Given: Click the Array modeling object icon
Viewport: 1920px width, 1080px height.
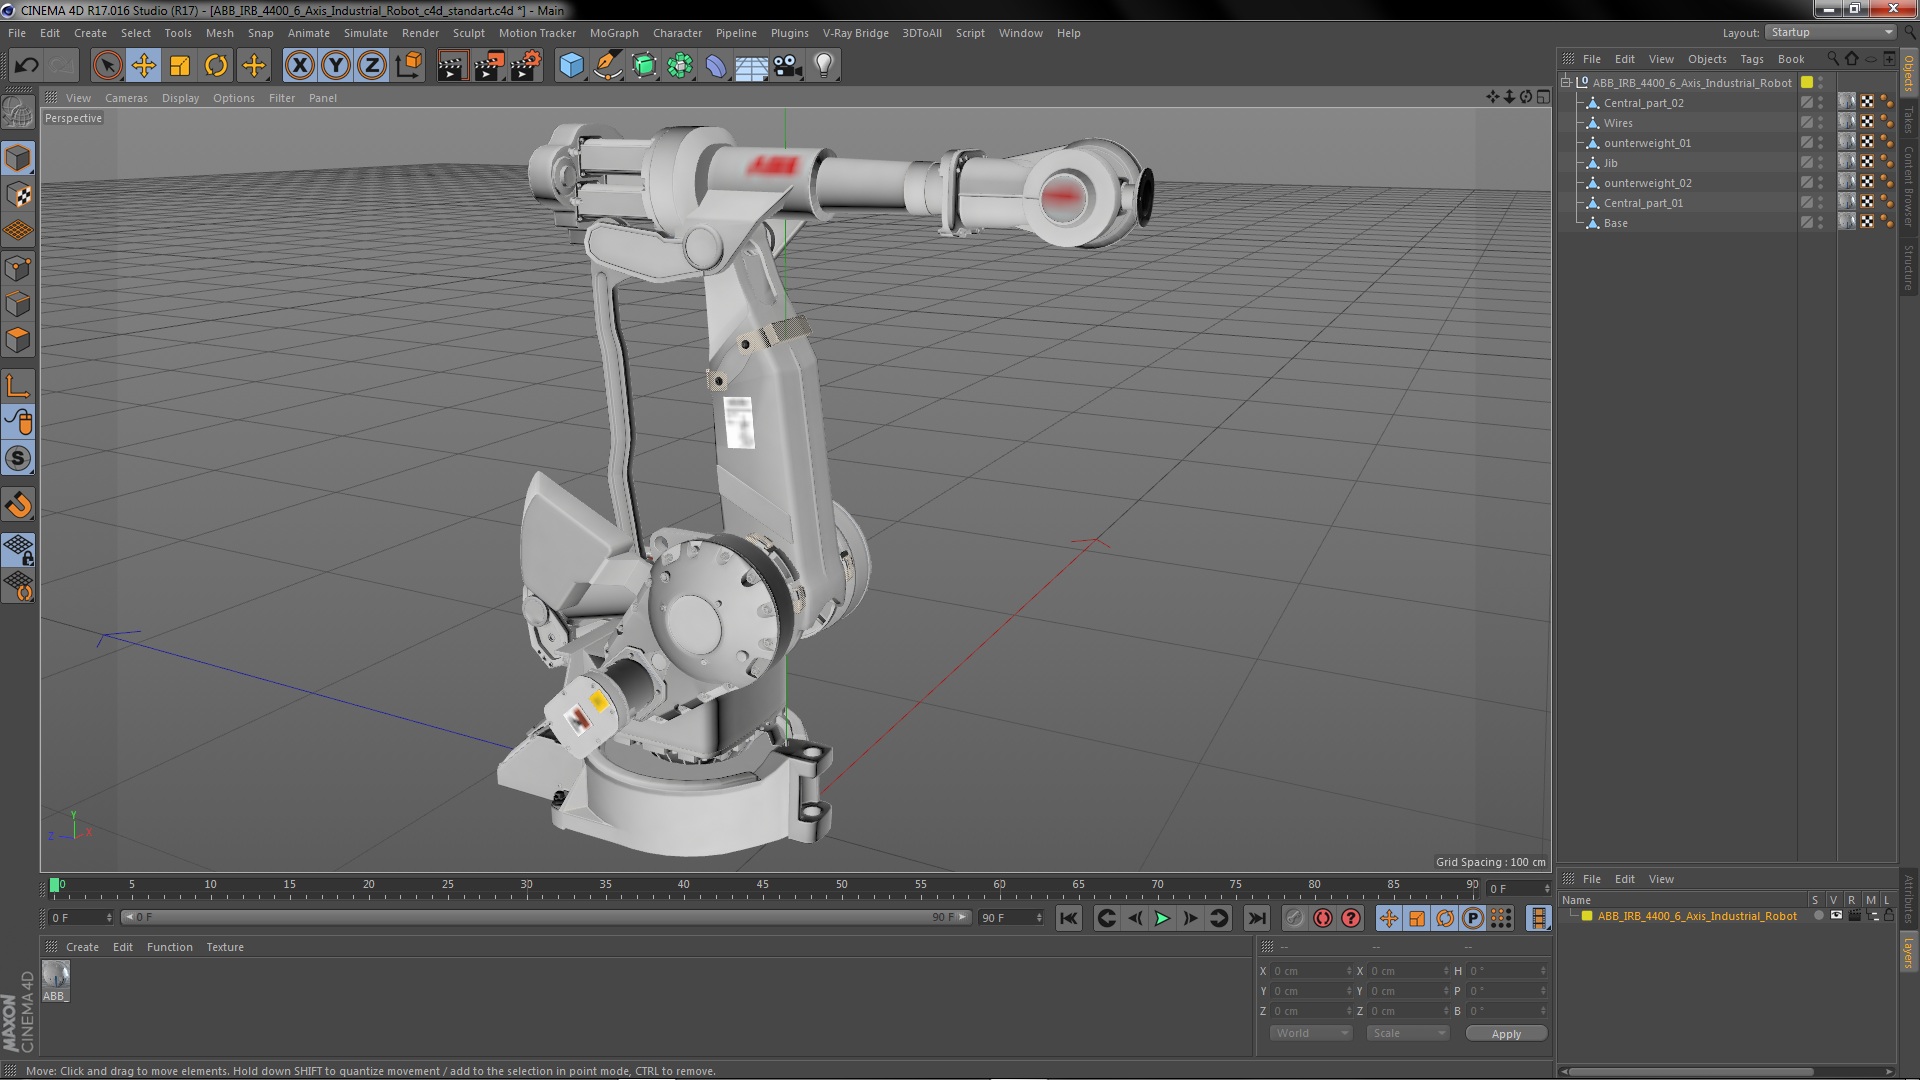Looking at the screenshot, I should point(680,66).
